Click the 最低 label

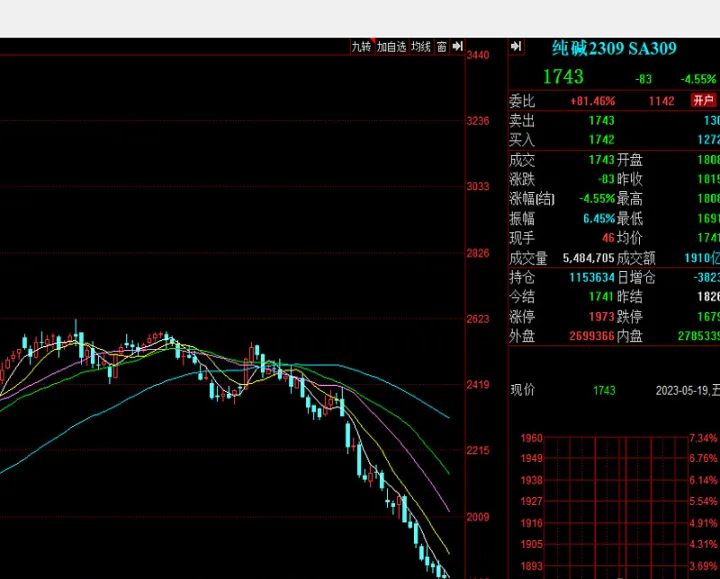(x=630, y=219)
